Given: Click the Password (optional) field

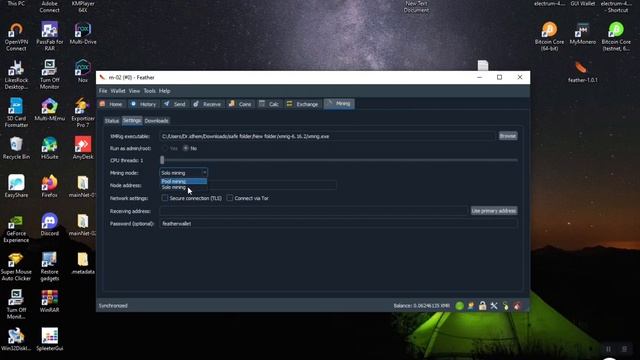Looking at the screenshot, I should [x=338, y=224].
